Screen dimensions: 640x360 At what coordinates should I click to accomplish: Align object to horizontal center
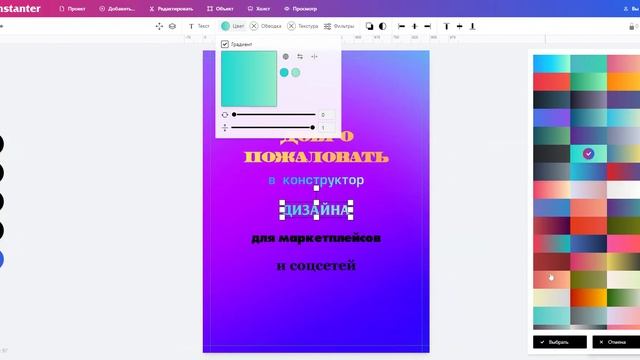(415, 26)
